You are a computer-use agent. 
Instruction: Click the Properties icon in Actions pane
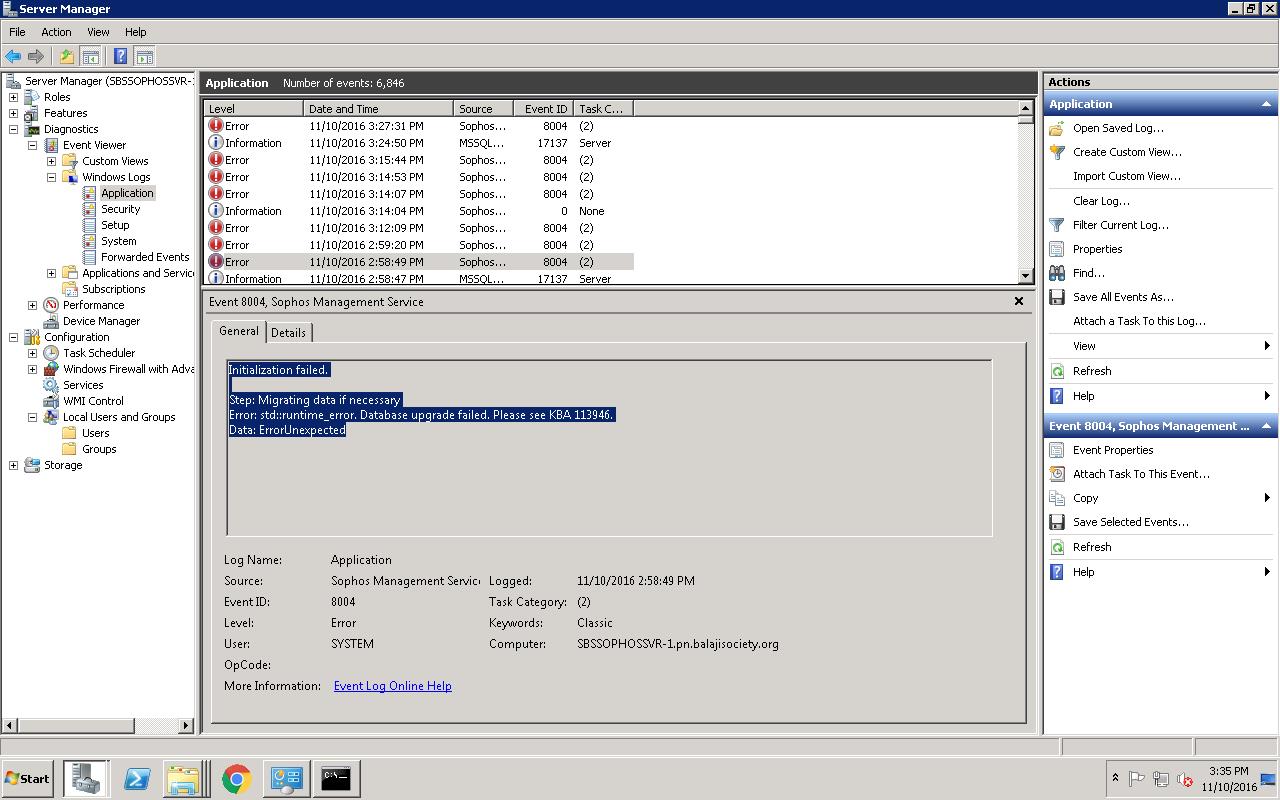1056,249
